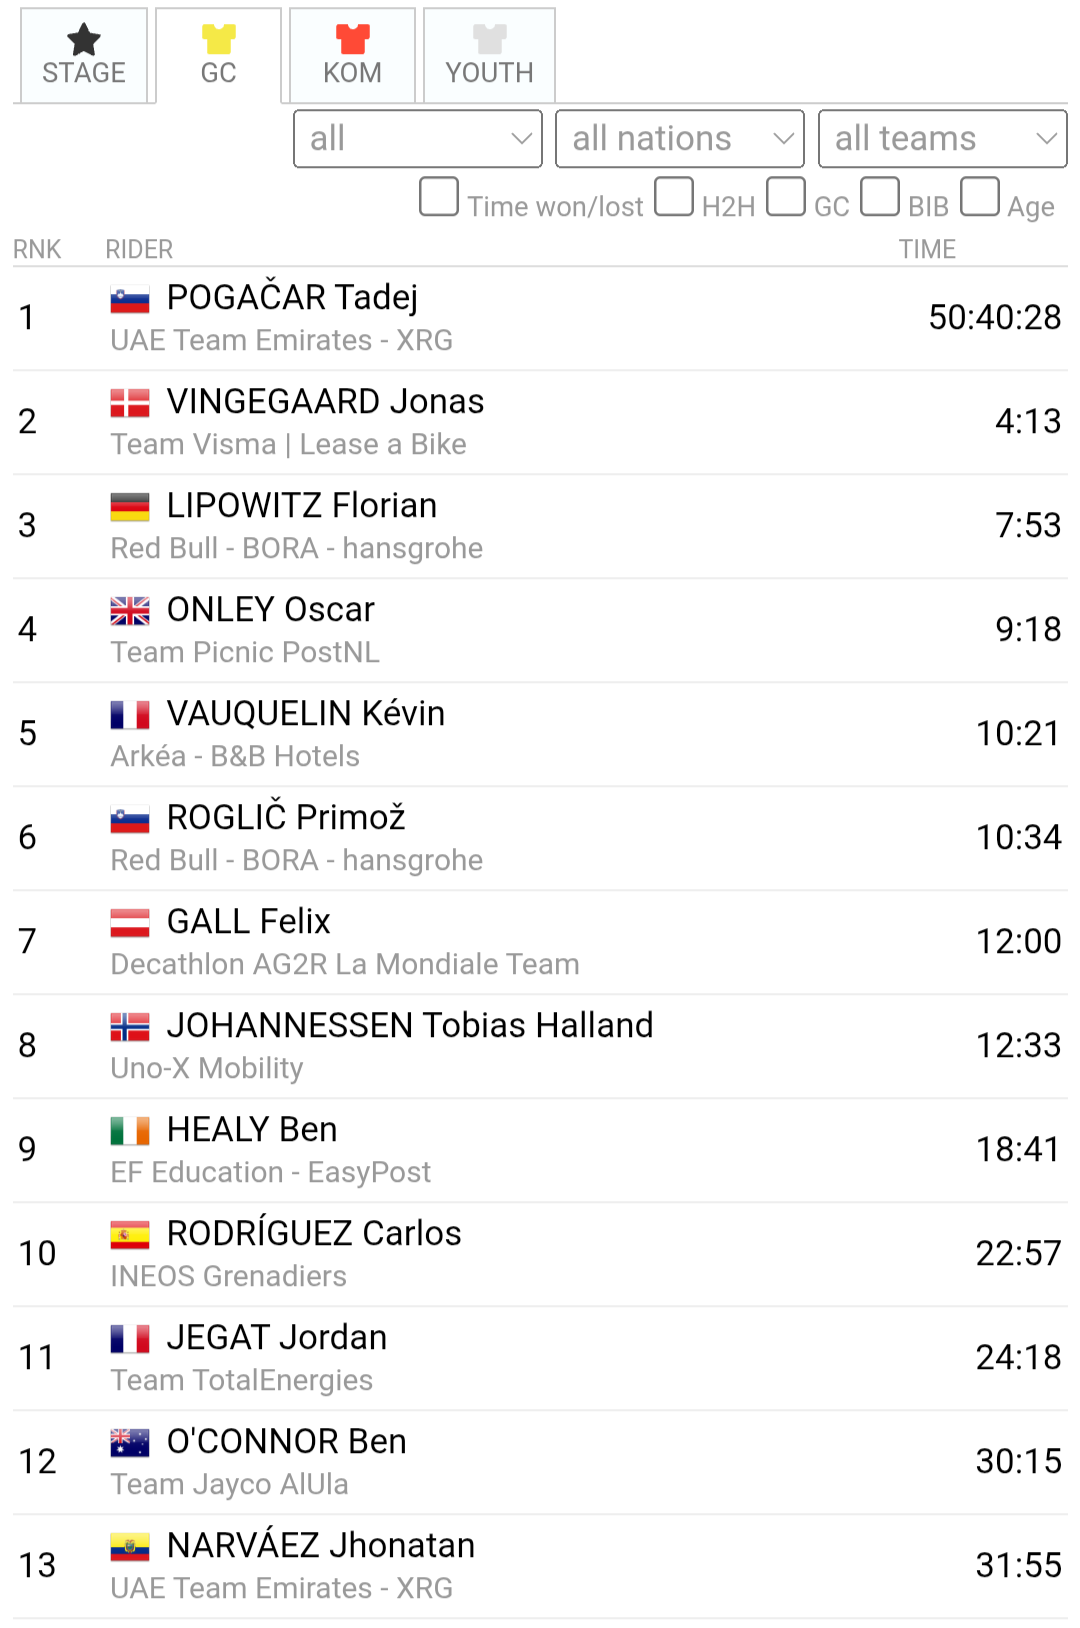Click the Slovenian flag next to POGAČAR
This screenshot has width=1080, height=1628.
130,299
